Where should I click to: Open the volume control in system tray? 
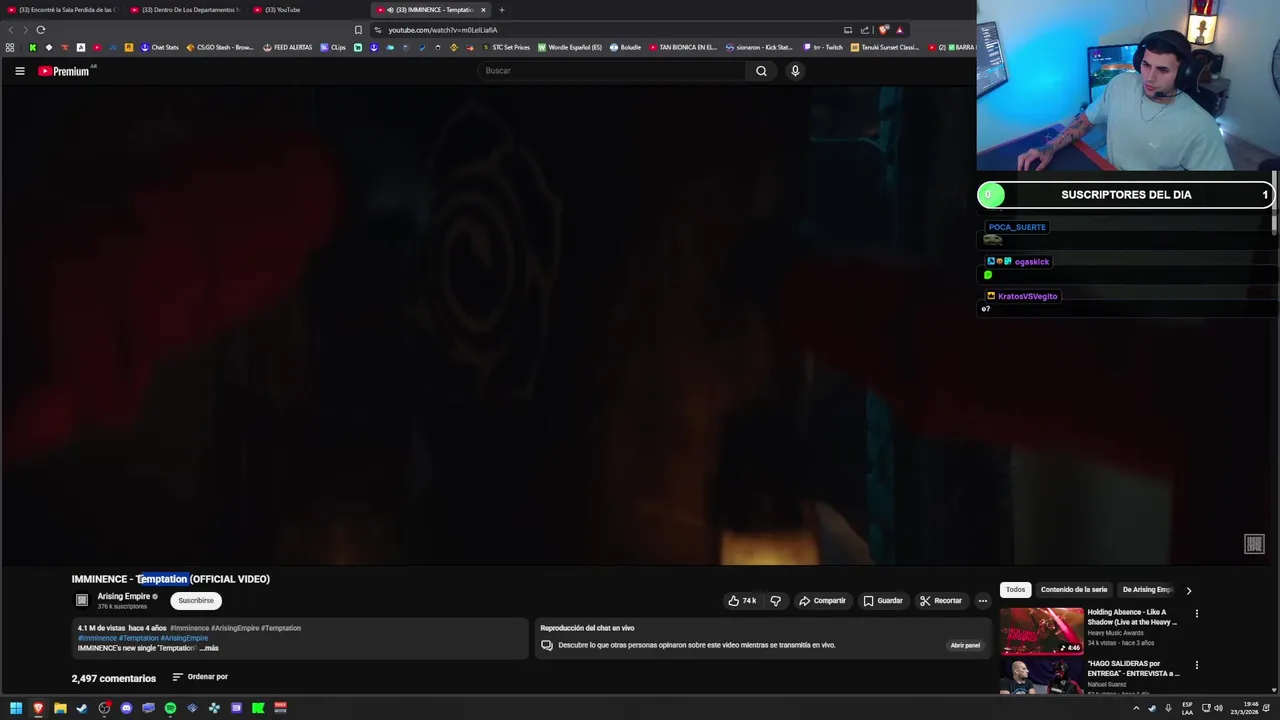pyautogui.click(x=1218, y=708)
